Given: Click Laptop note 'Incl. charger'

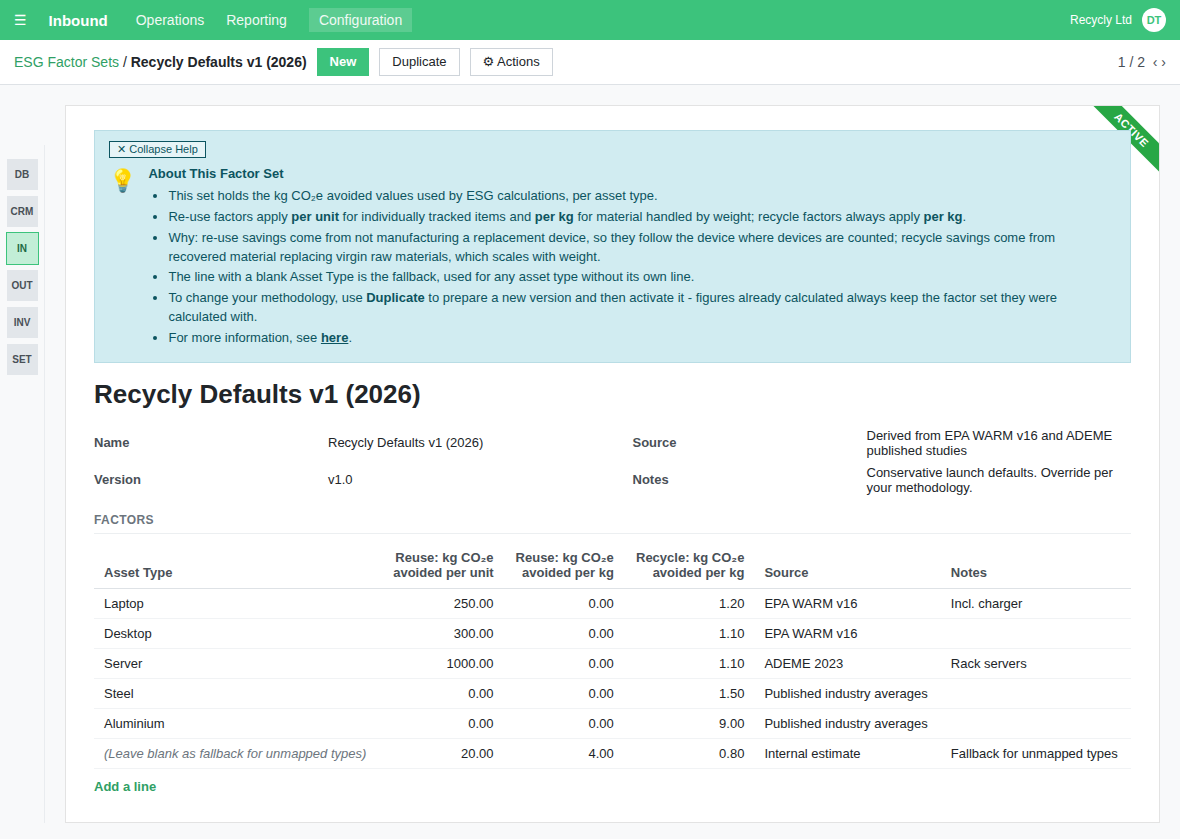Looking at the screenshot, I should 986,603.
